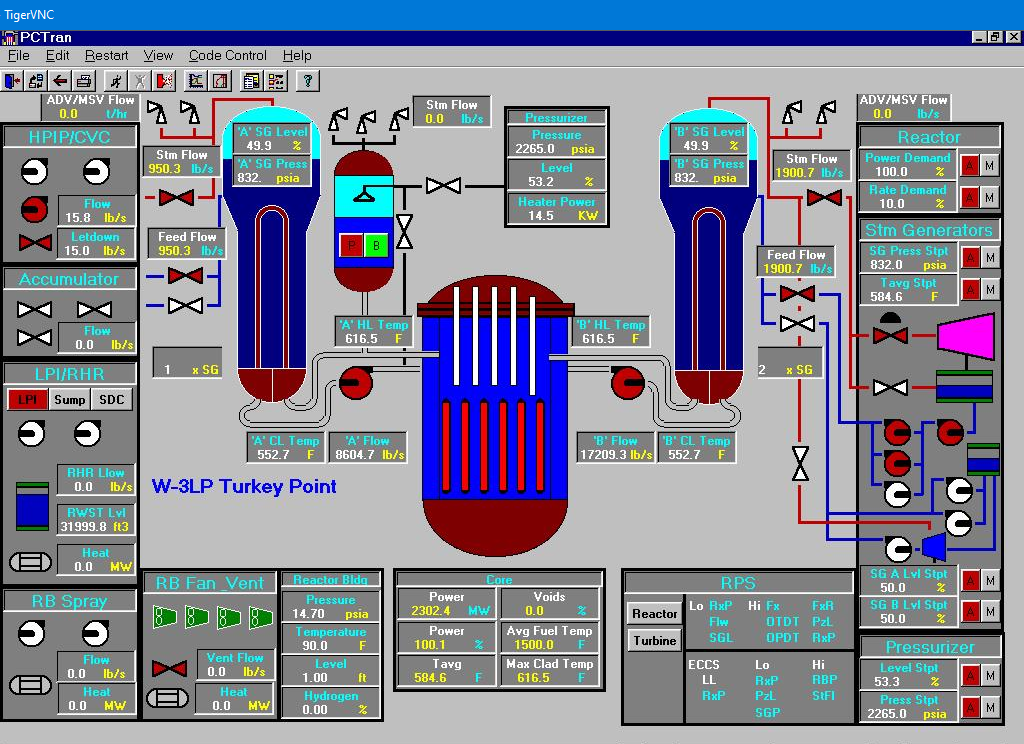Open the Restart menu
The image size is (1024, 744).
(106, 56)
